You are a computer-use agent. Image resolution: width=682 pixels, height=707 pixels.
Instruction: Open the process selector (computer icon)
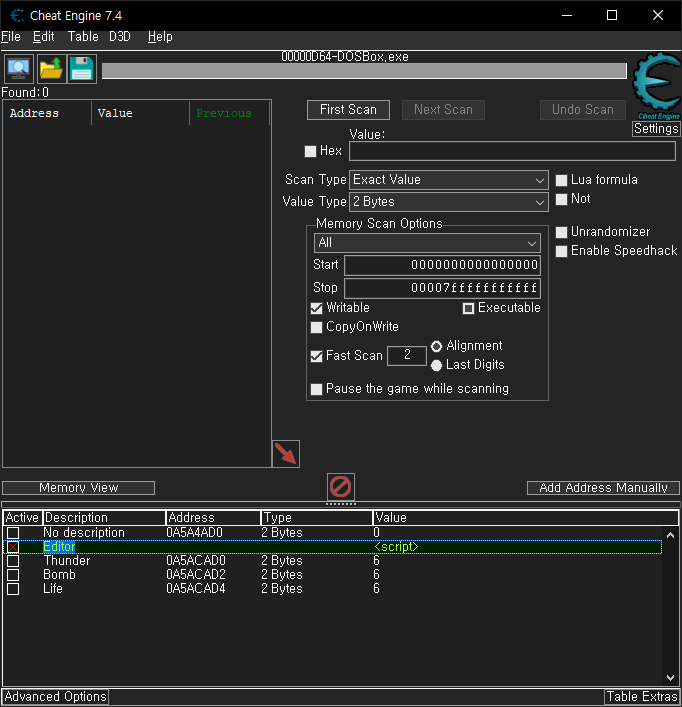(18, 69)
